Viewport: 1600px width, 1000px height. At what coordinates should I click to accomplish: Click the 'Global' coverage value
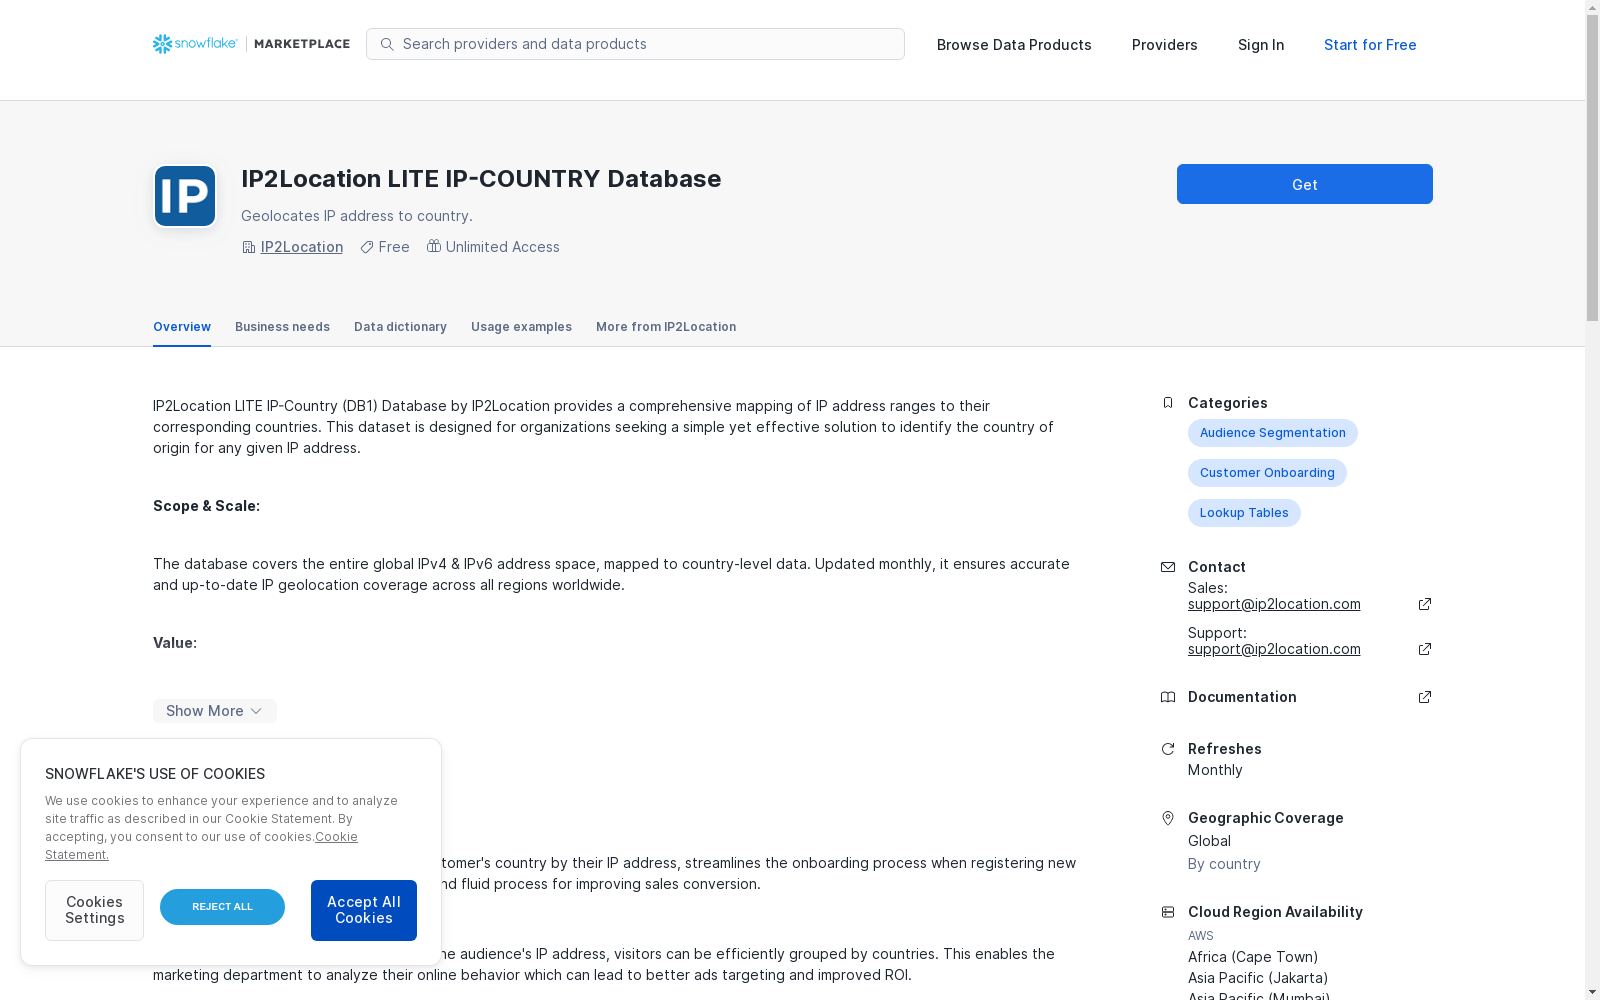click(1209, 841)
